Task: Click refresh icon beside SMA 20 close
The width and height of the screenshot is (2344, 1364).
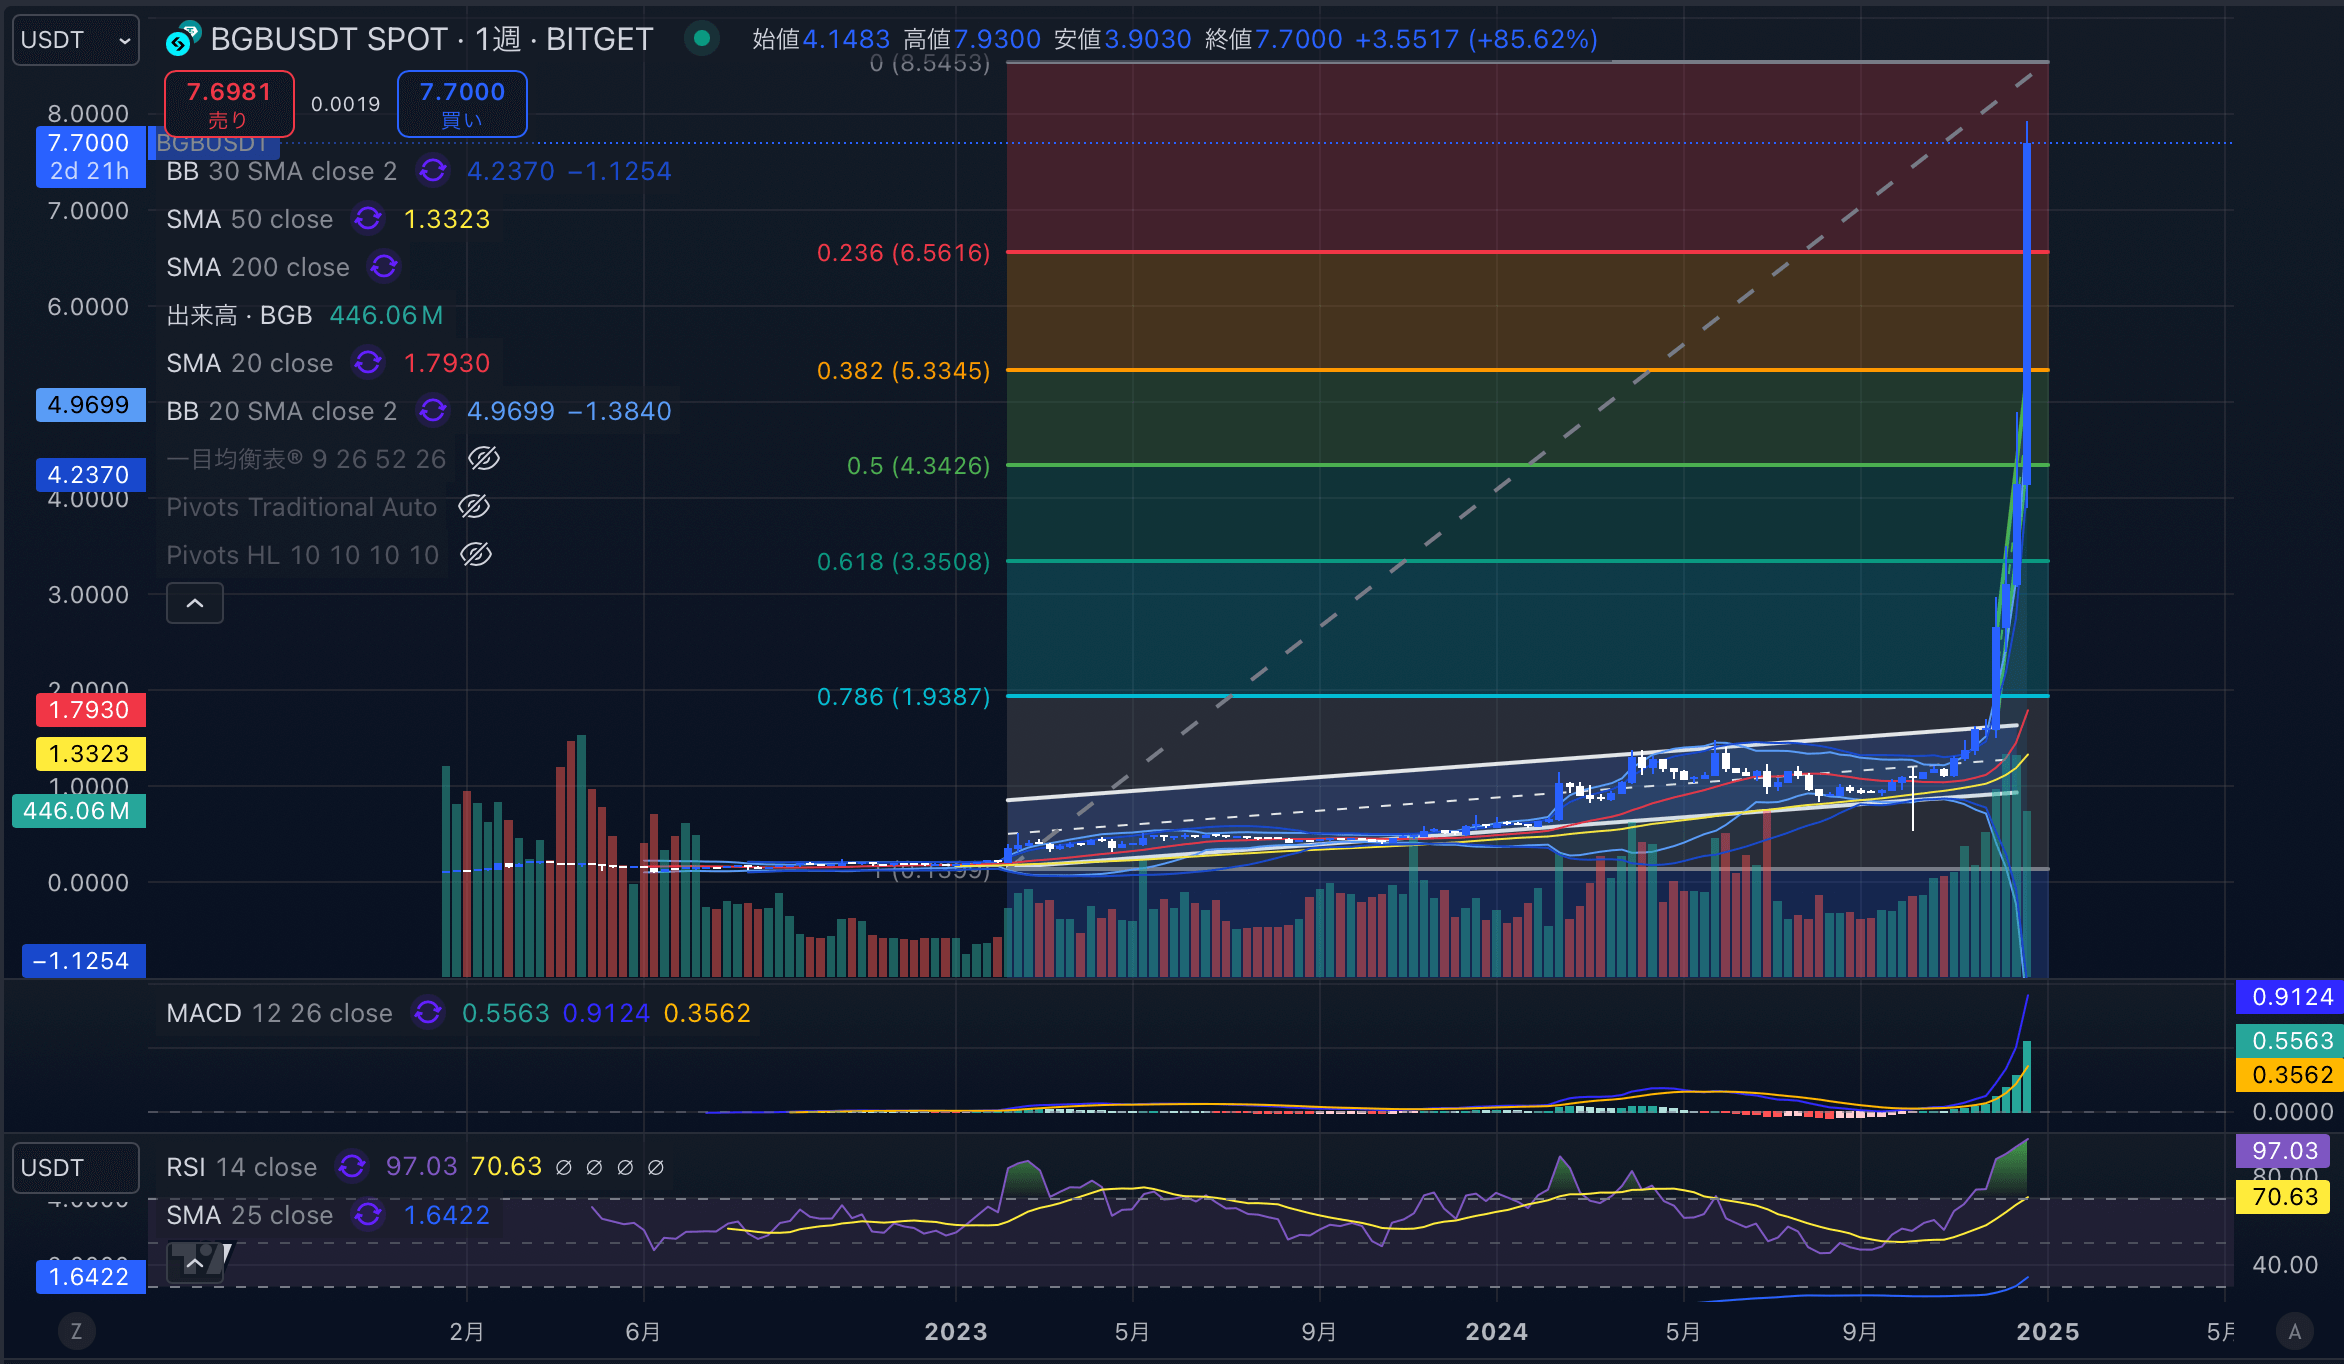Action: click(368, 363)
